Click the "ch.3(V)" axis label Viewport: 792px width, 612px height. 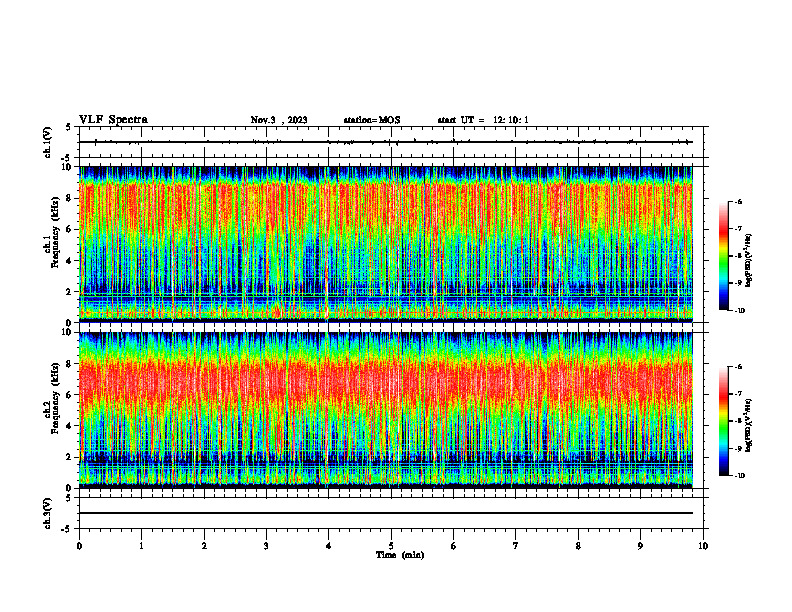(48, 514)
